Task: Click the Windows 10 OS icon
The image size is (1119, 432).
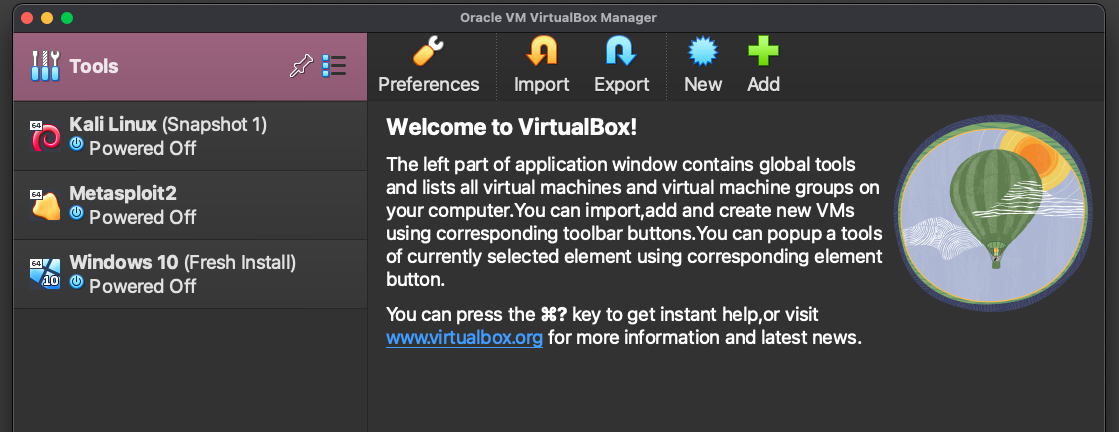Action: [46, 273]
